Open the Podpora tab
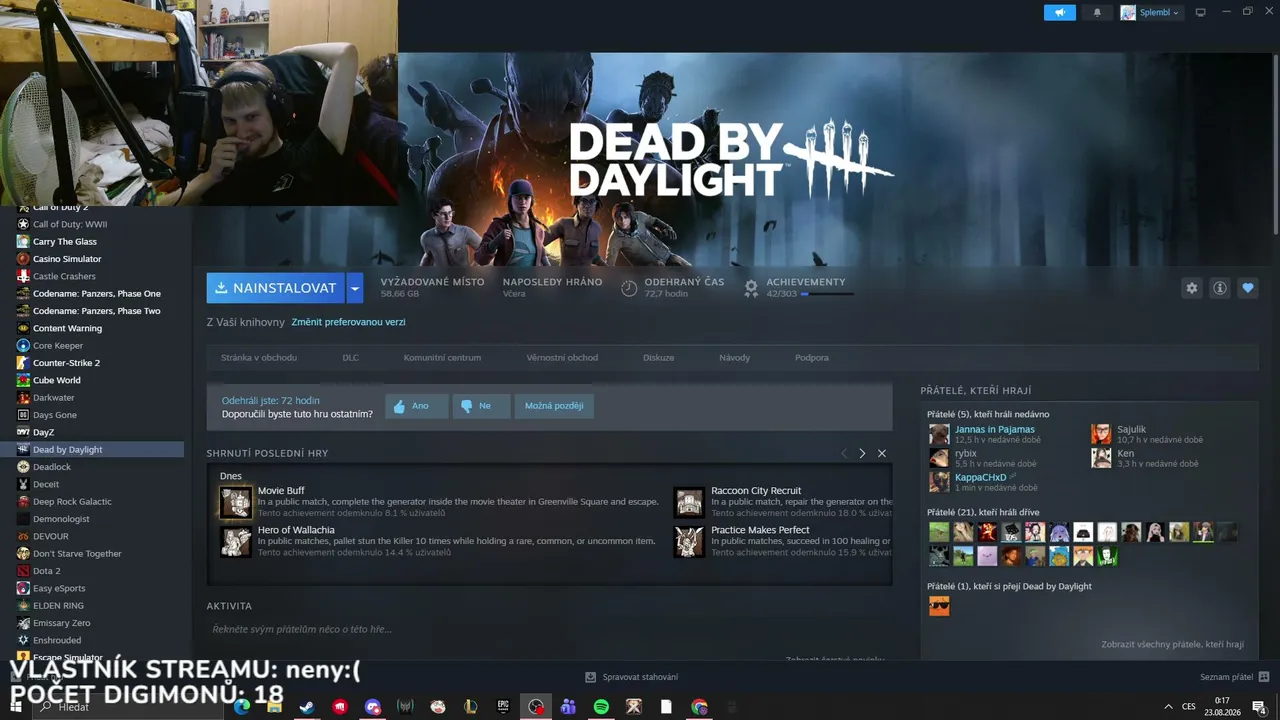Viewport: 1280px width, 720px height. tap(812, 357)
